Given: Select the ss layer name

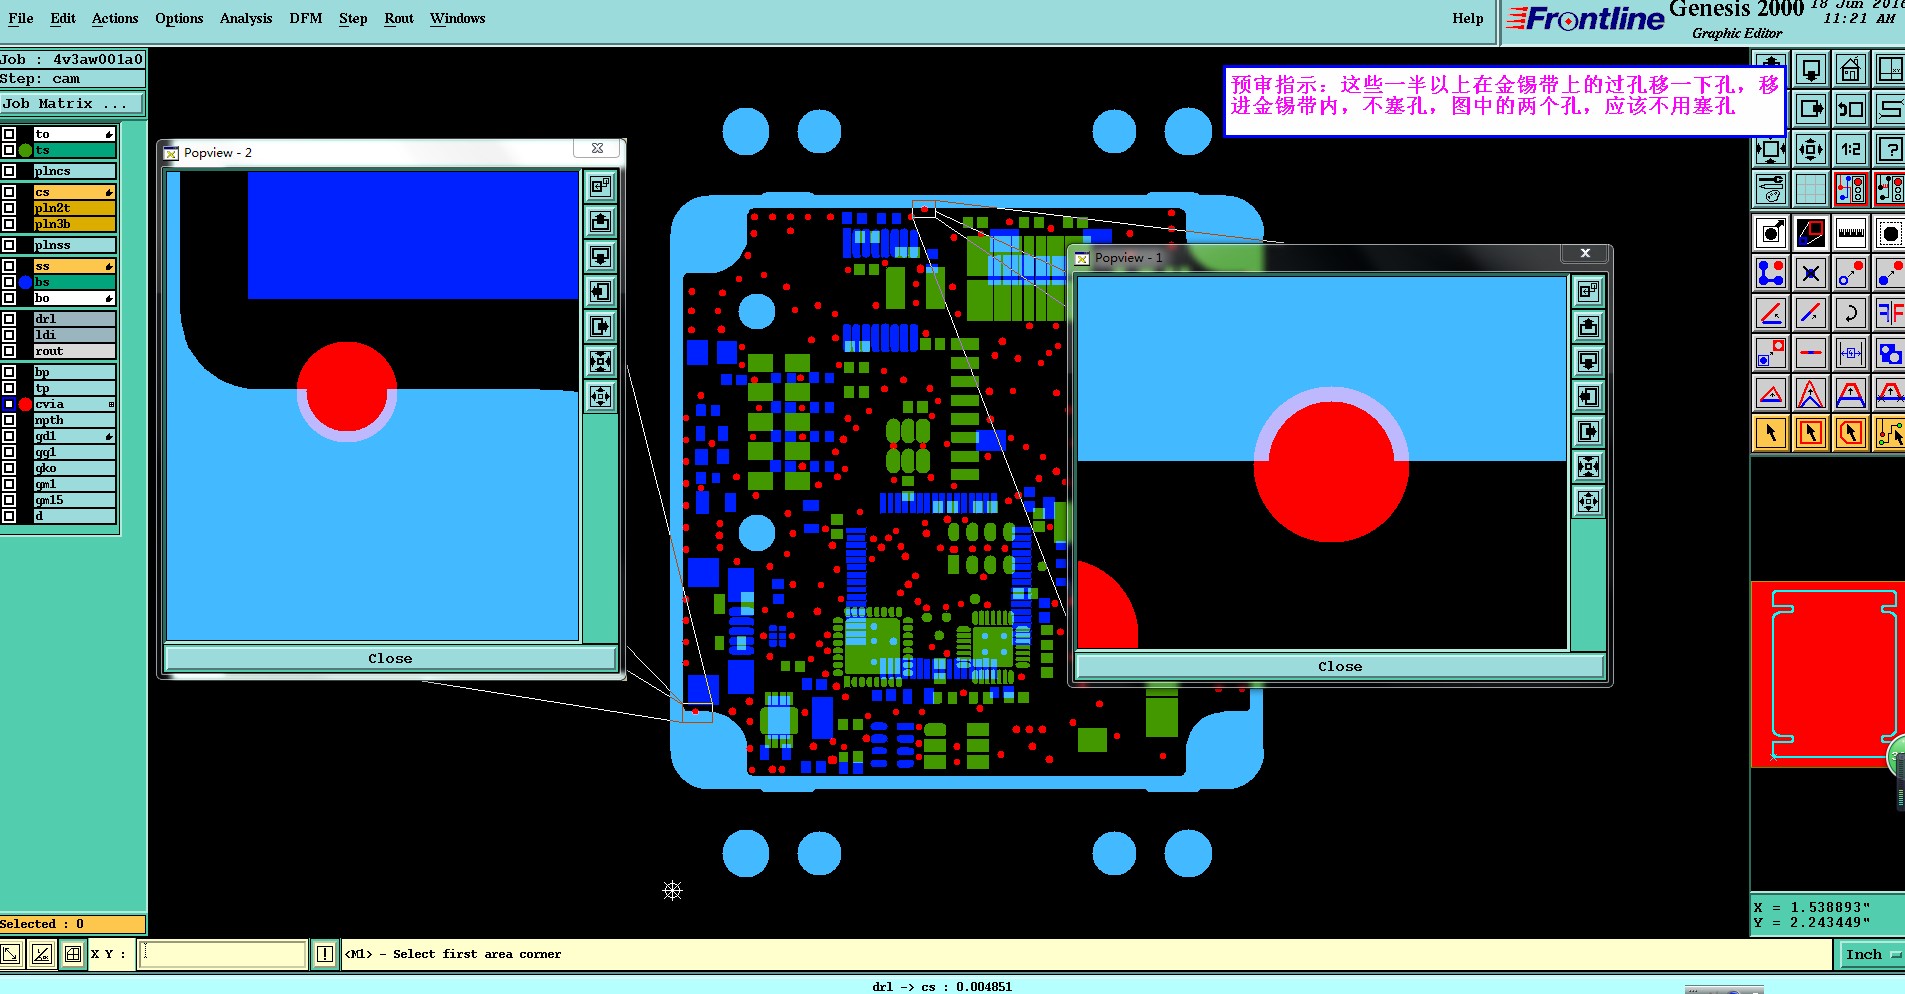Looking at the screenshot, I should [x=75, y=266].
